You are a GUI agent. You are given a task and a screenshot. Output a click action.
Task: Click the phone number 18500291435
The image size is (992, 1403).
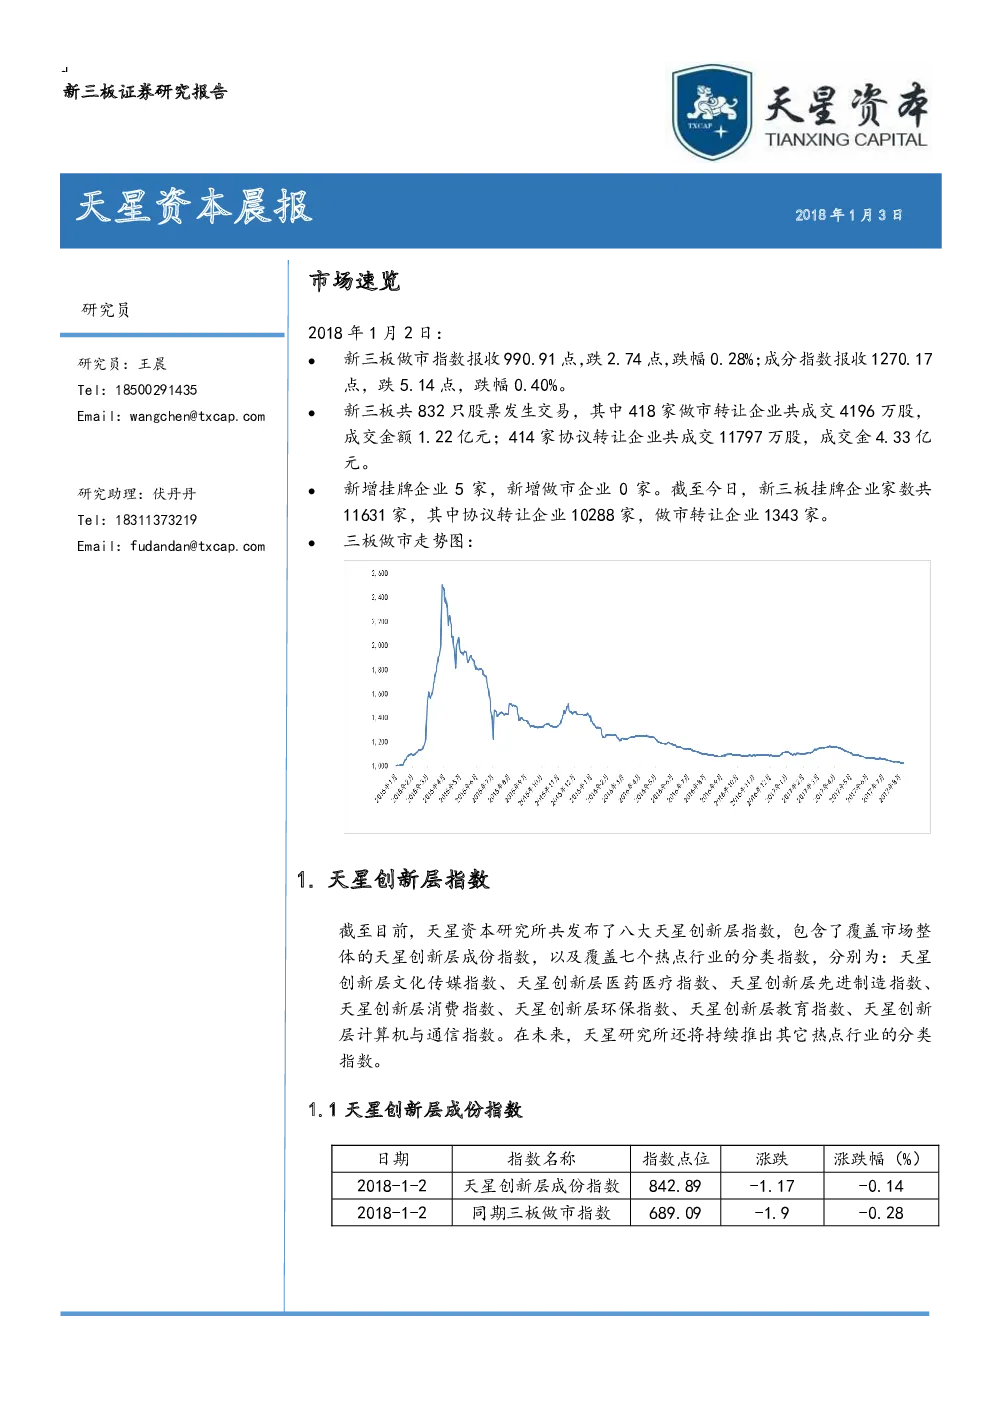(156, 390)
